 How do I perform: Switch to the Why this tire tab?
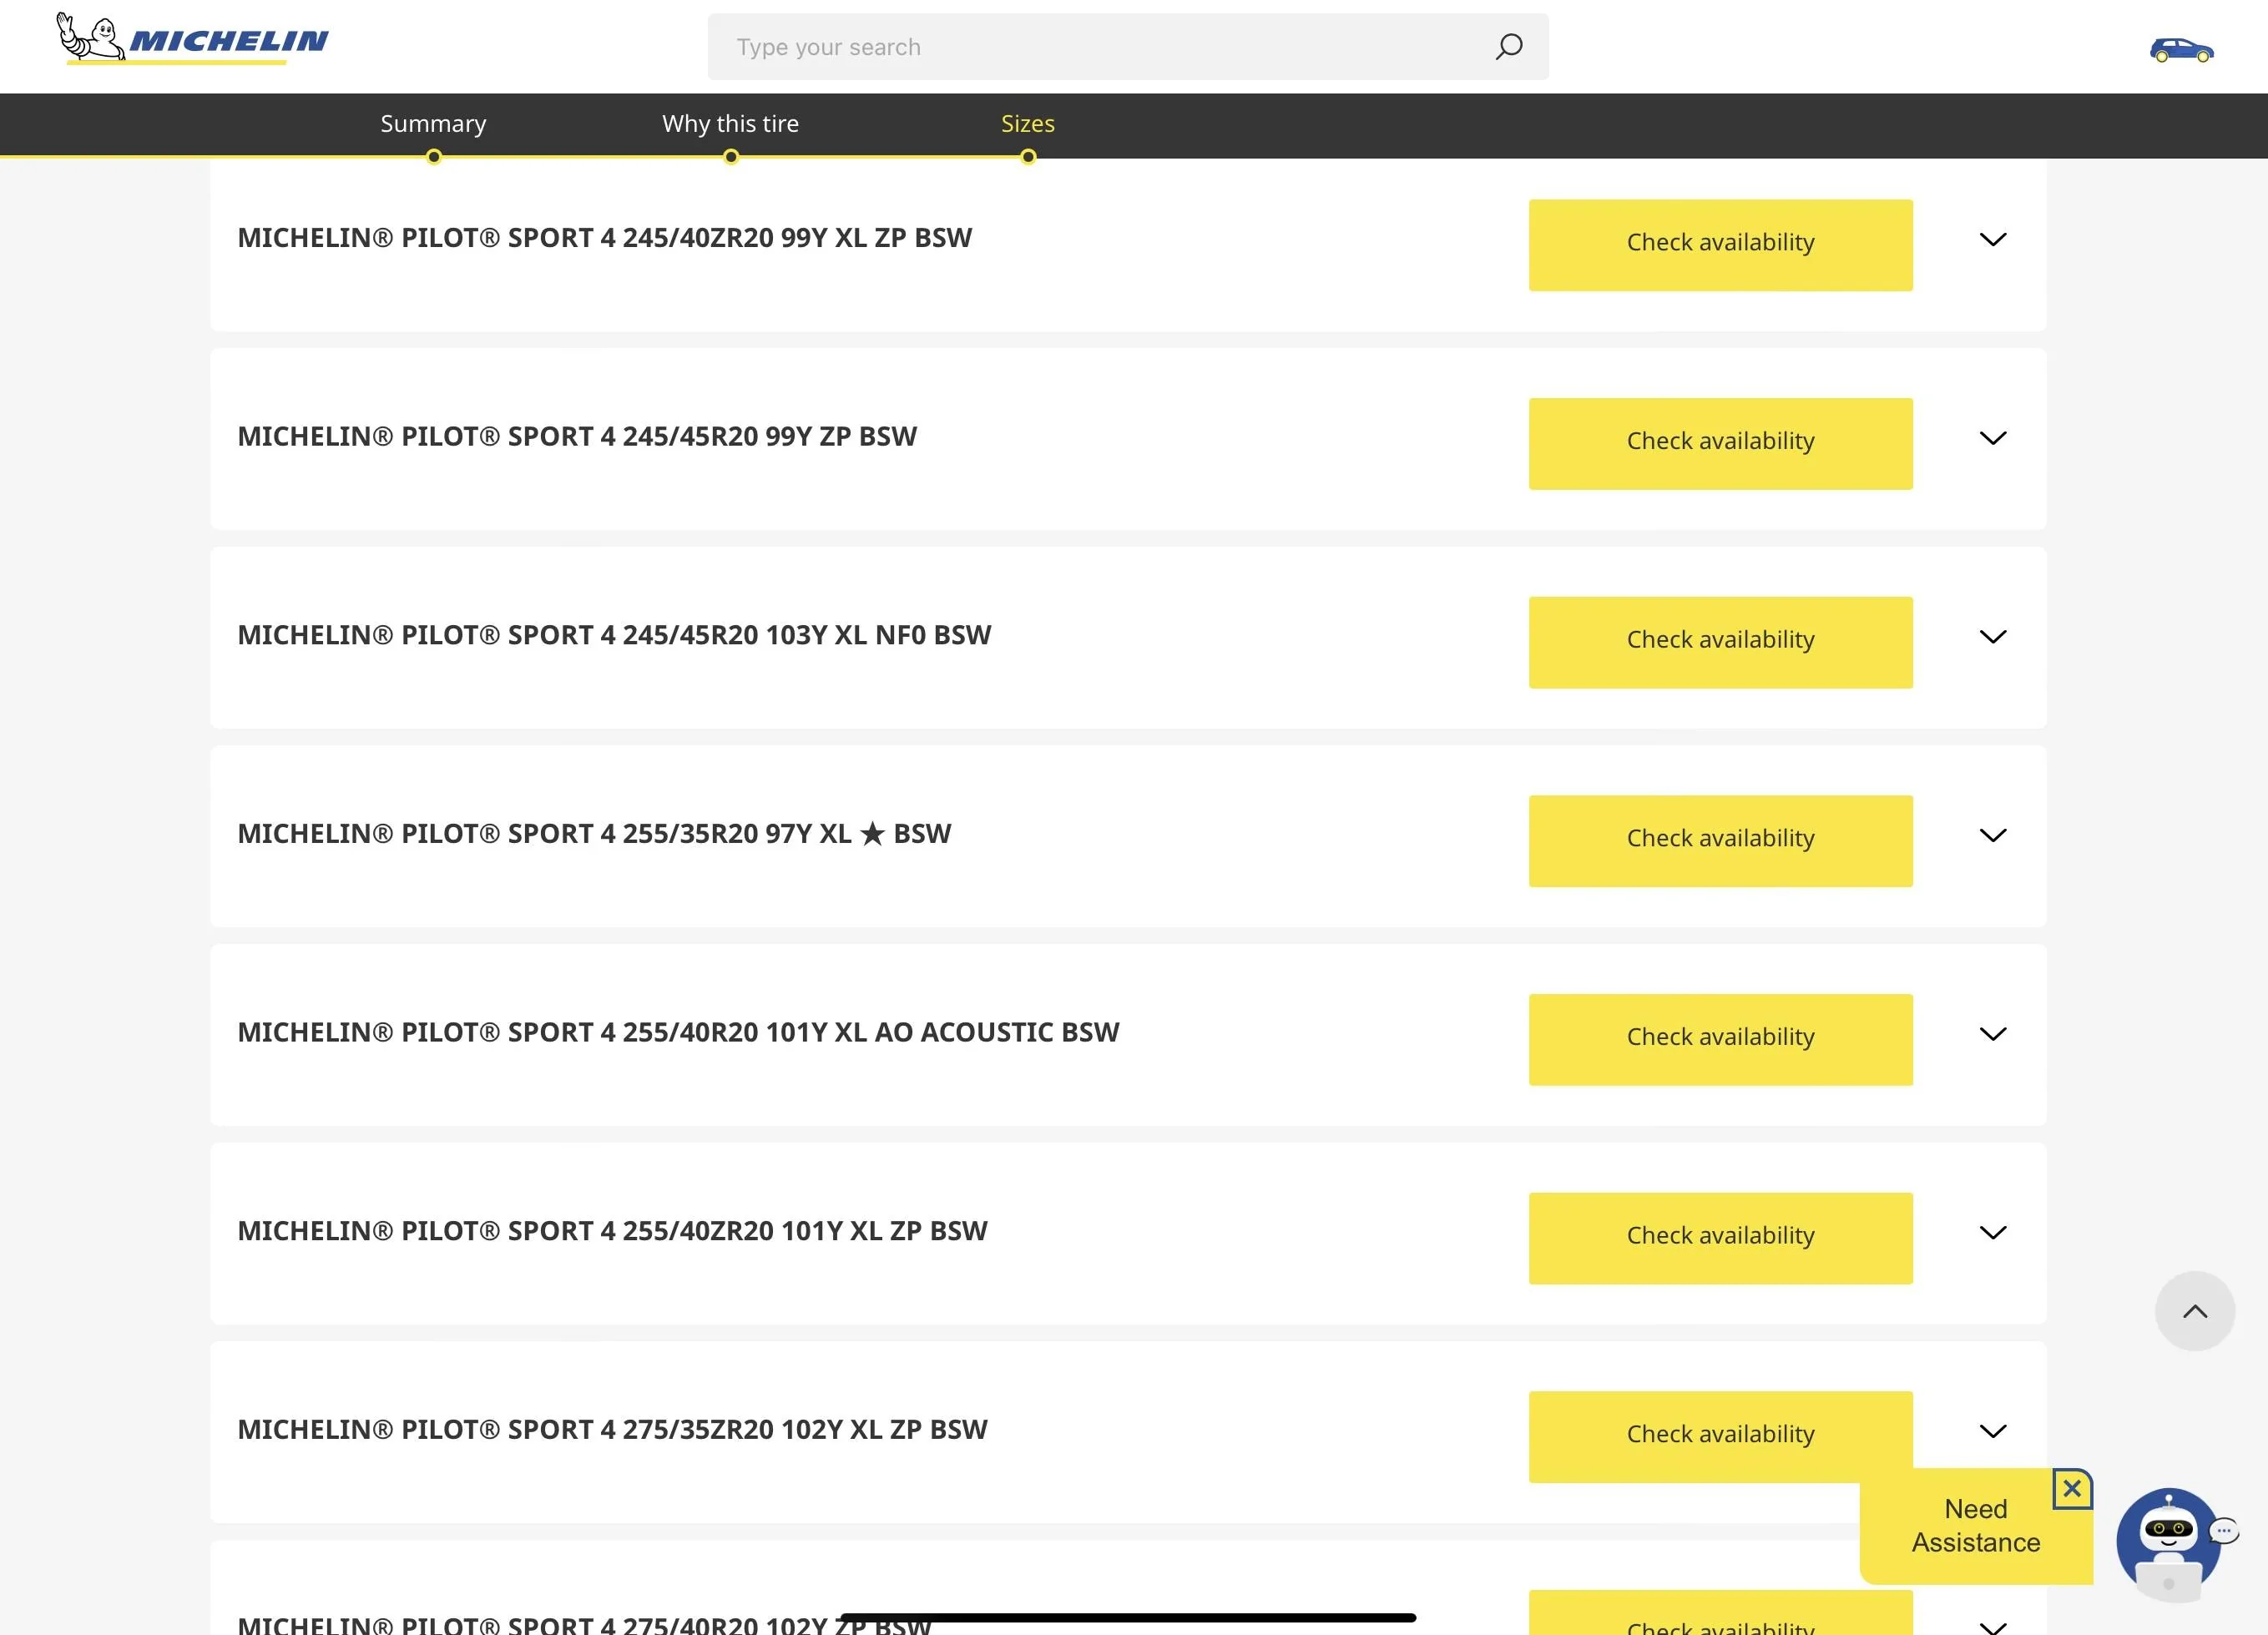[x=730, y=124]
